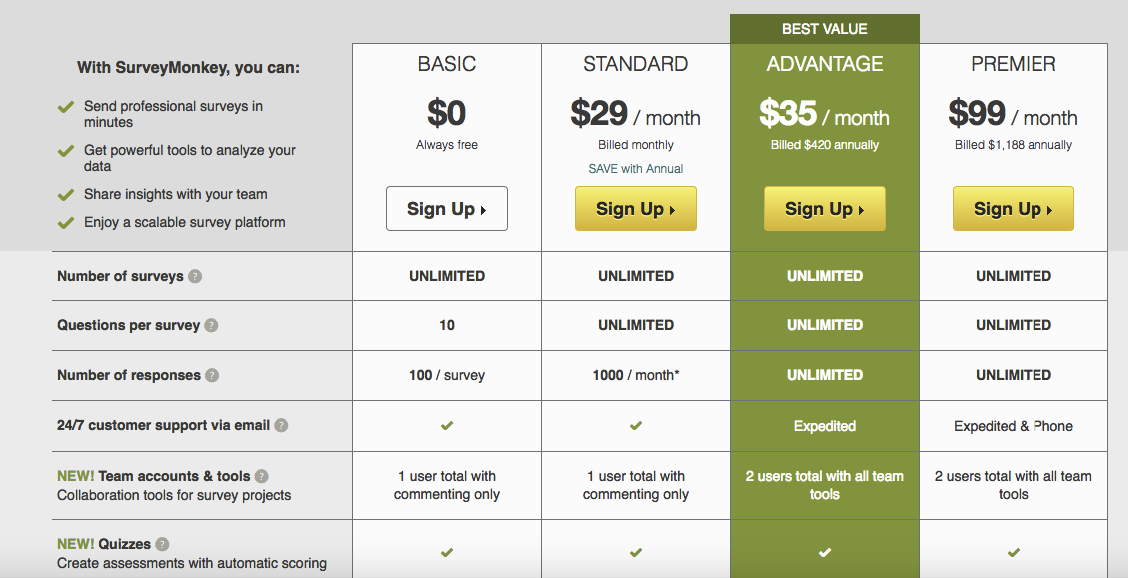This screenshot has height=578, width=1128.
Task: Choose Sign Up for Advantage plan
Action: point(825,209)
